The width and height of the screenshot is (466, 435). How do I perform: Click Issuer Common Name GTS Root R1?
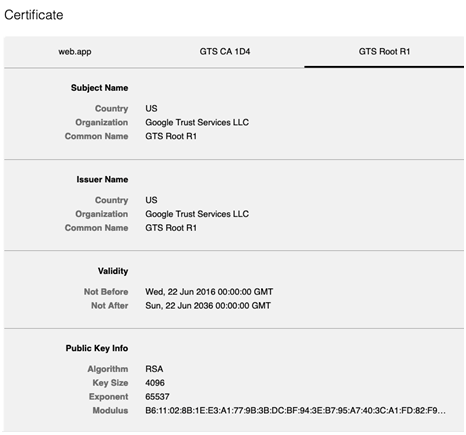[x=171, y=228]
